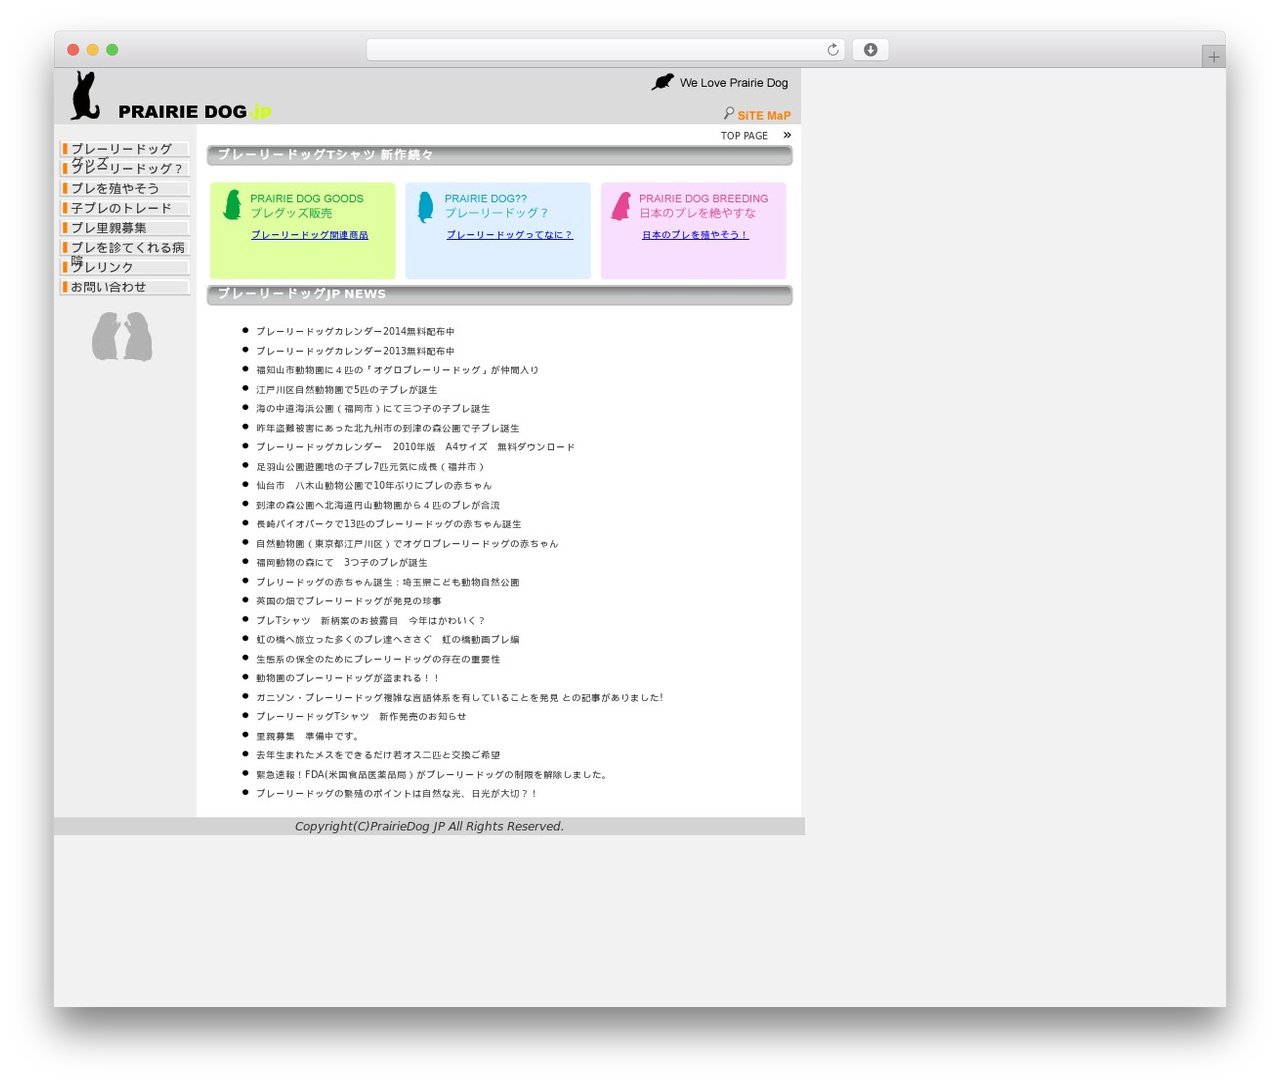Go to TOP PAGE link
1280x1084 pixels.
click(x=744, y=136)
